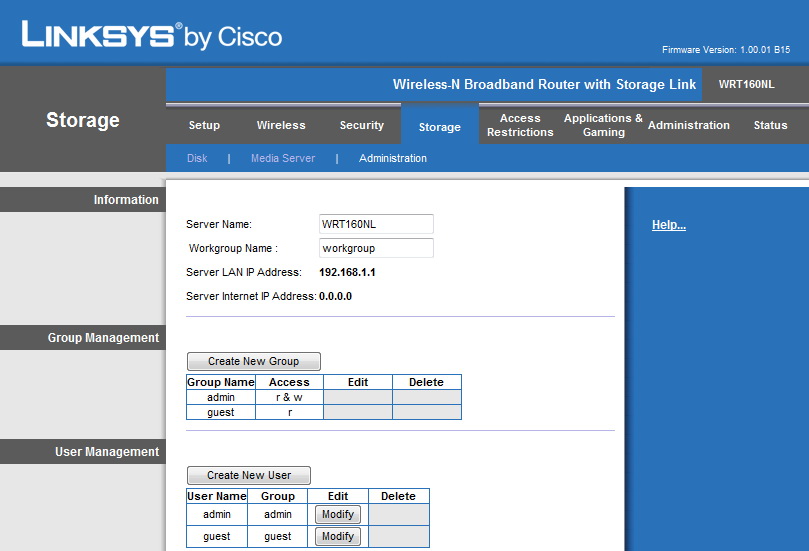Screen dimensions: 809x551
Task: Open the Access Restrictions tab
Action: coord(520,125)
